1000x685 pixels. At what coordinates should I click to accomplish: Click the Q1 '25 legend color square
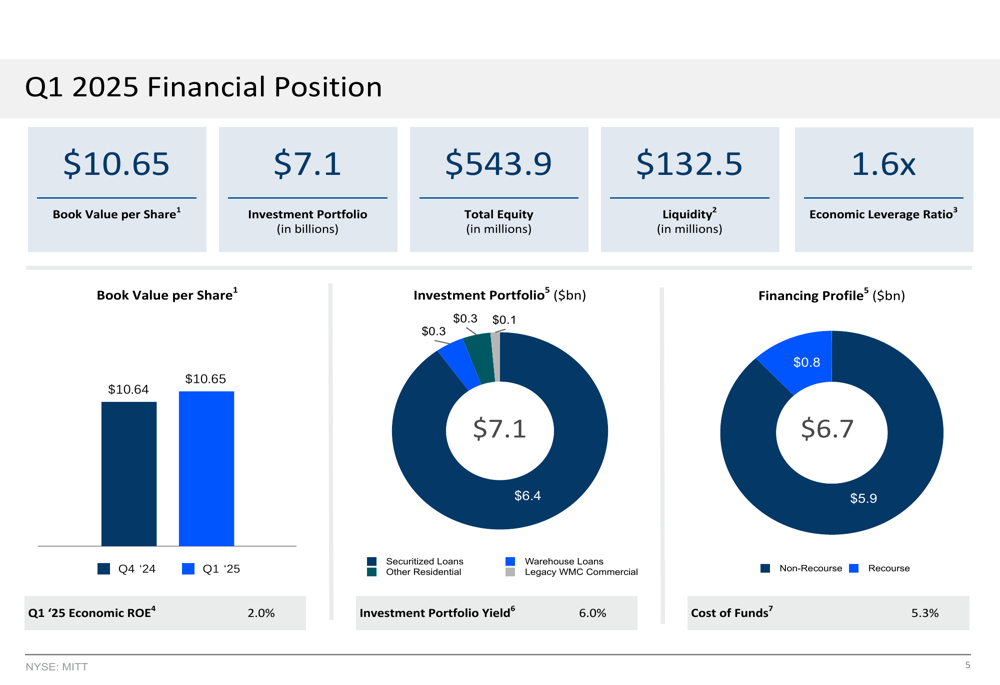188,568
